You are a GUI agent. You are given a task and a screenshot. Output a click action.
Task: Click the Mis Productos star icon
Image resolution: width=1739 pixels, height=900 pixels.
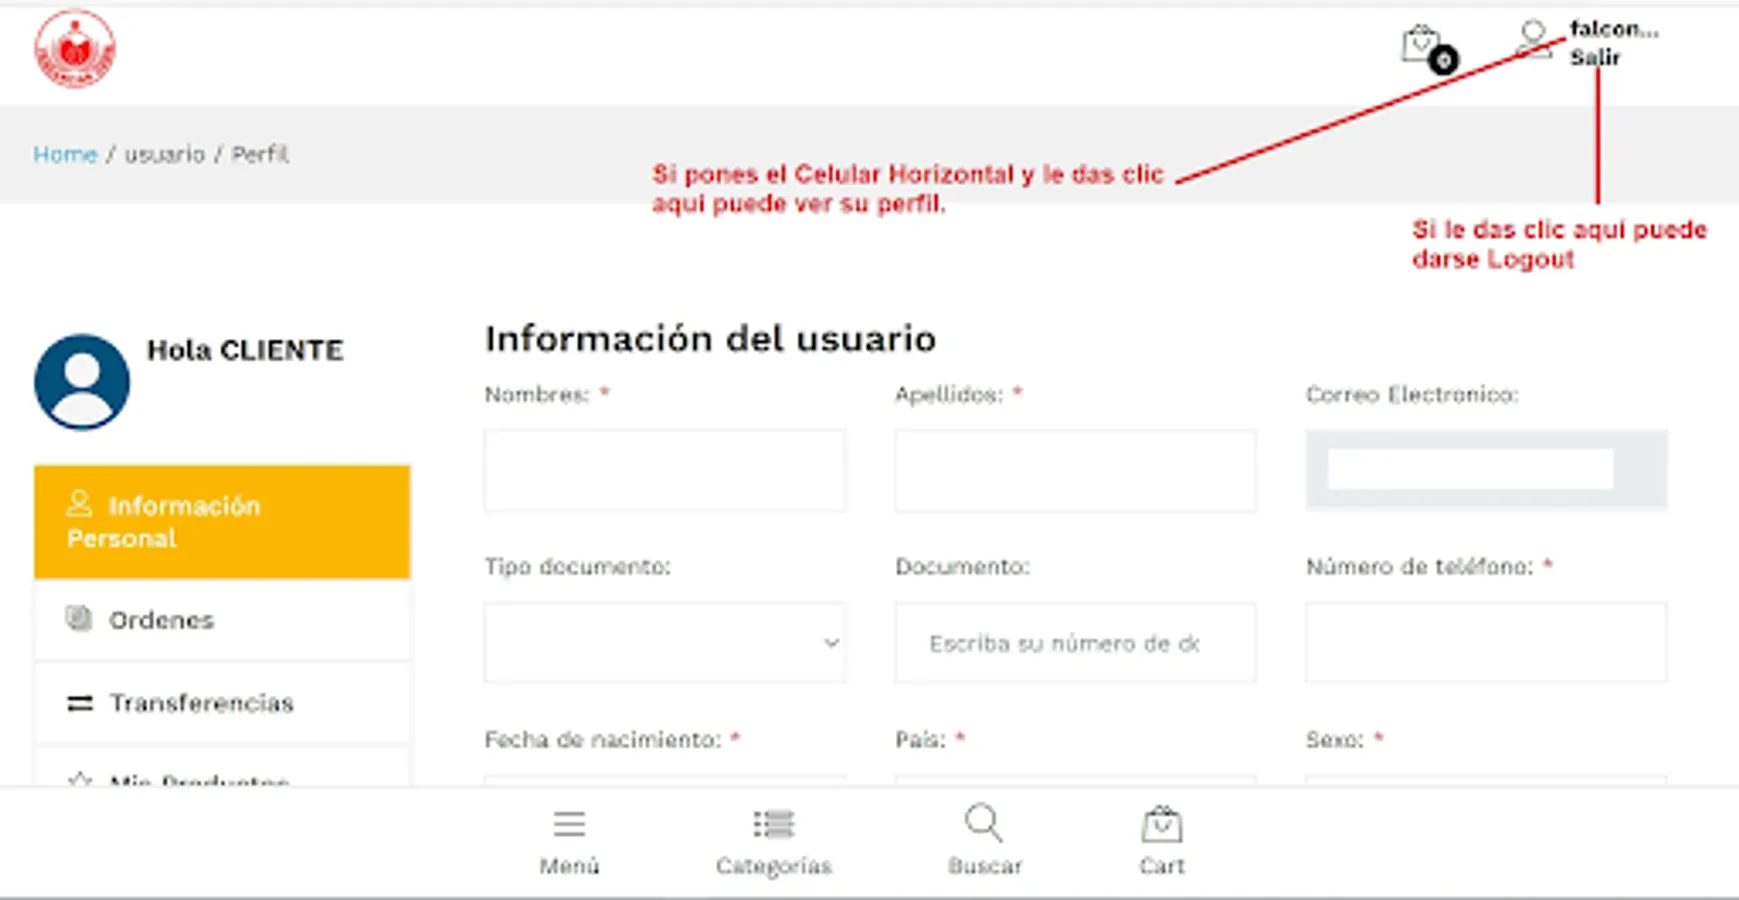(79, 780)
